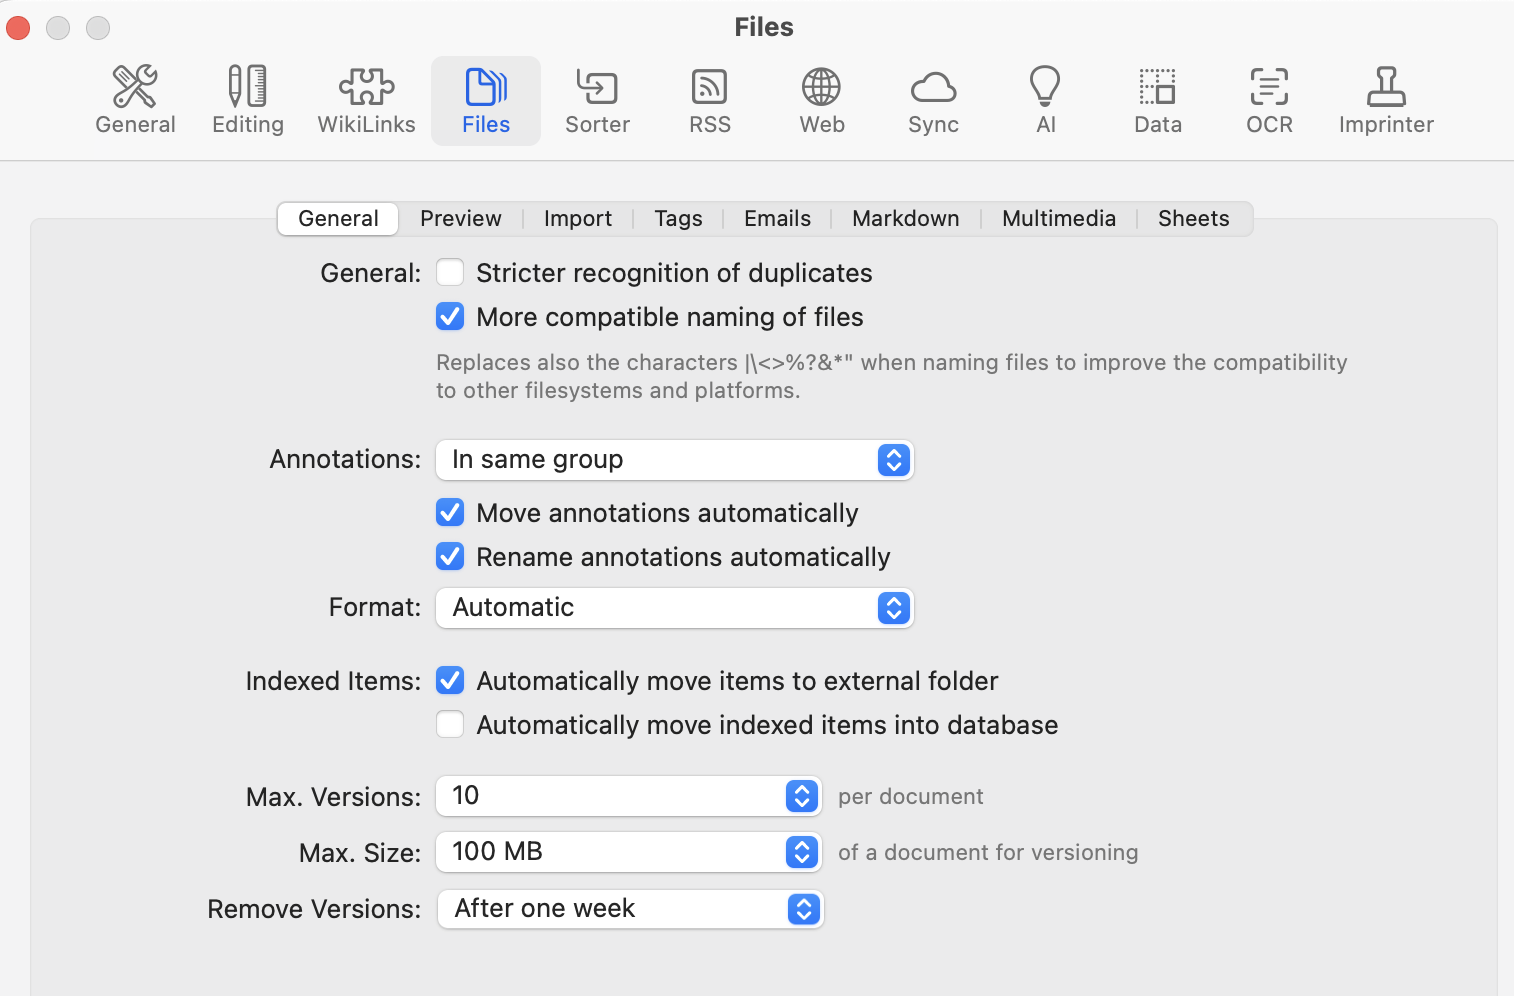Toggle More compatible naming of files

[x=450, y=317]
